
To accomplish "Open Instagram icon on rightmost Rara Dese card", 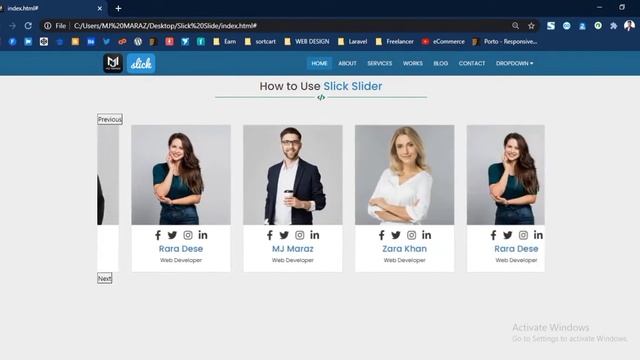I will (x=523, y=235).
